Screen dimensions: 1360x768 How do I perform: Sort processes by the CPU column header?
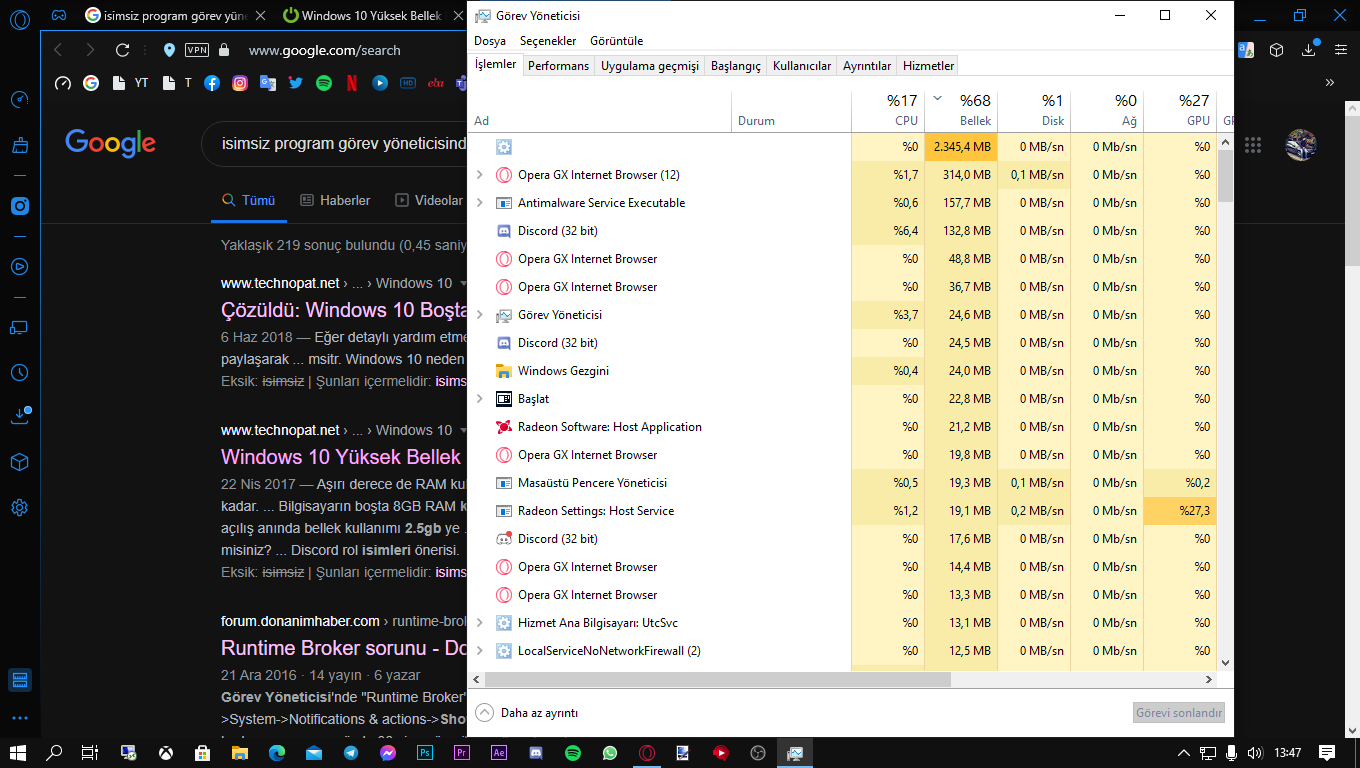coord(888,110)
